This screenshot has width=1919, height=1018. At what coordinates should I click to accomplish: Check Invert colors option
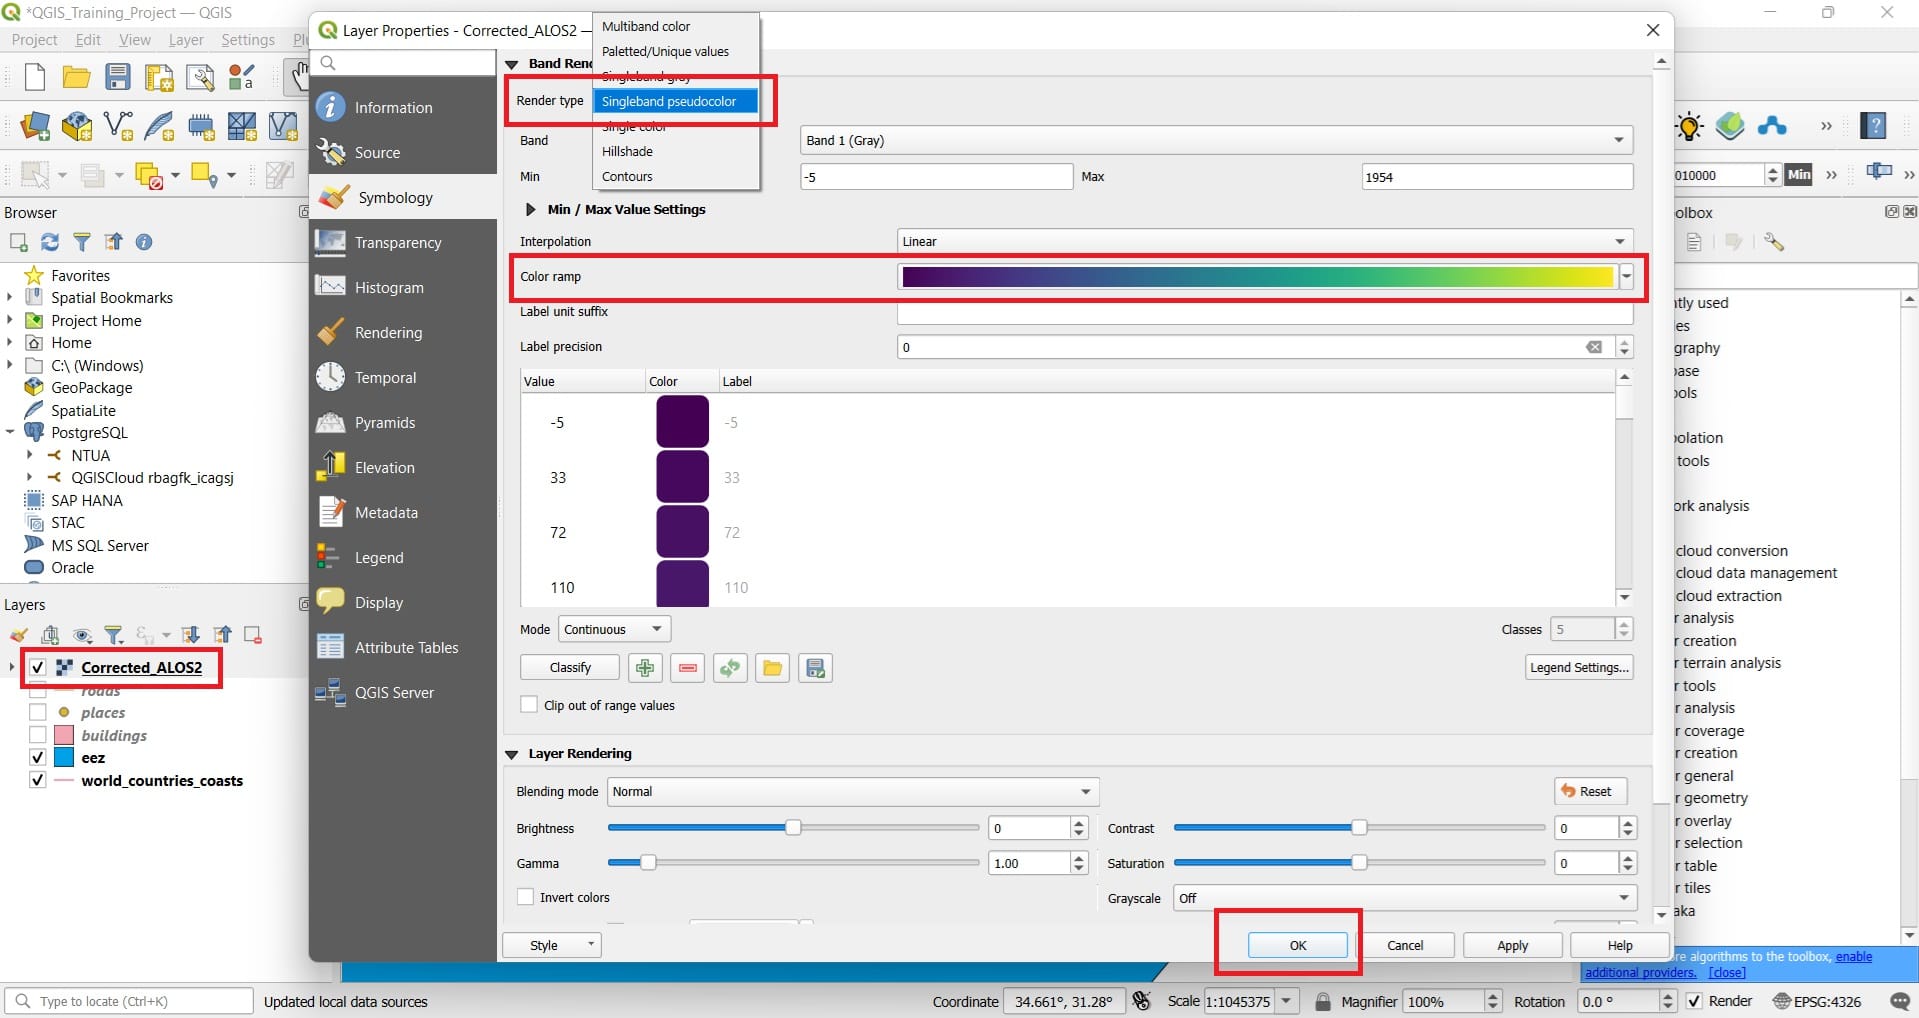(525, 897)
